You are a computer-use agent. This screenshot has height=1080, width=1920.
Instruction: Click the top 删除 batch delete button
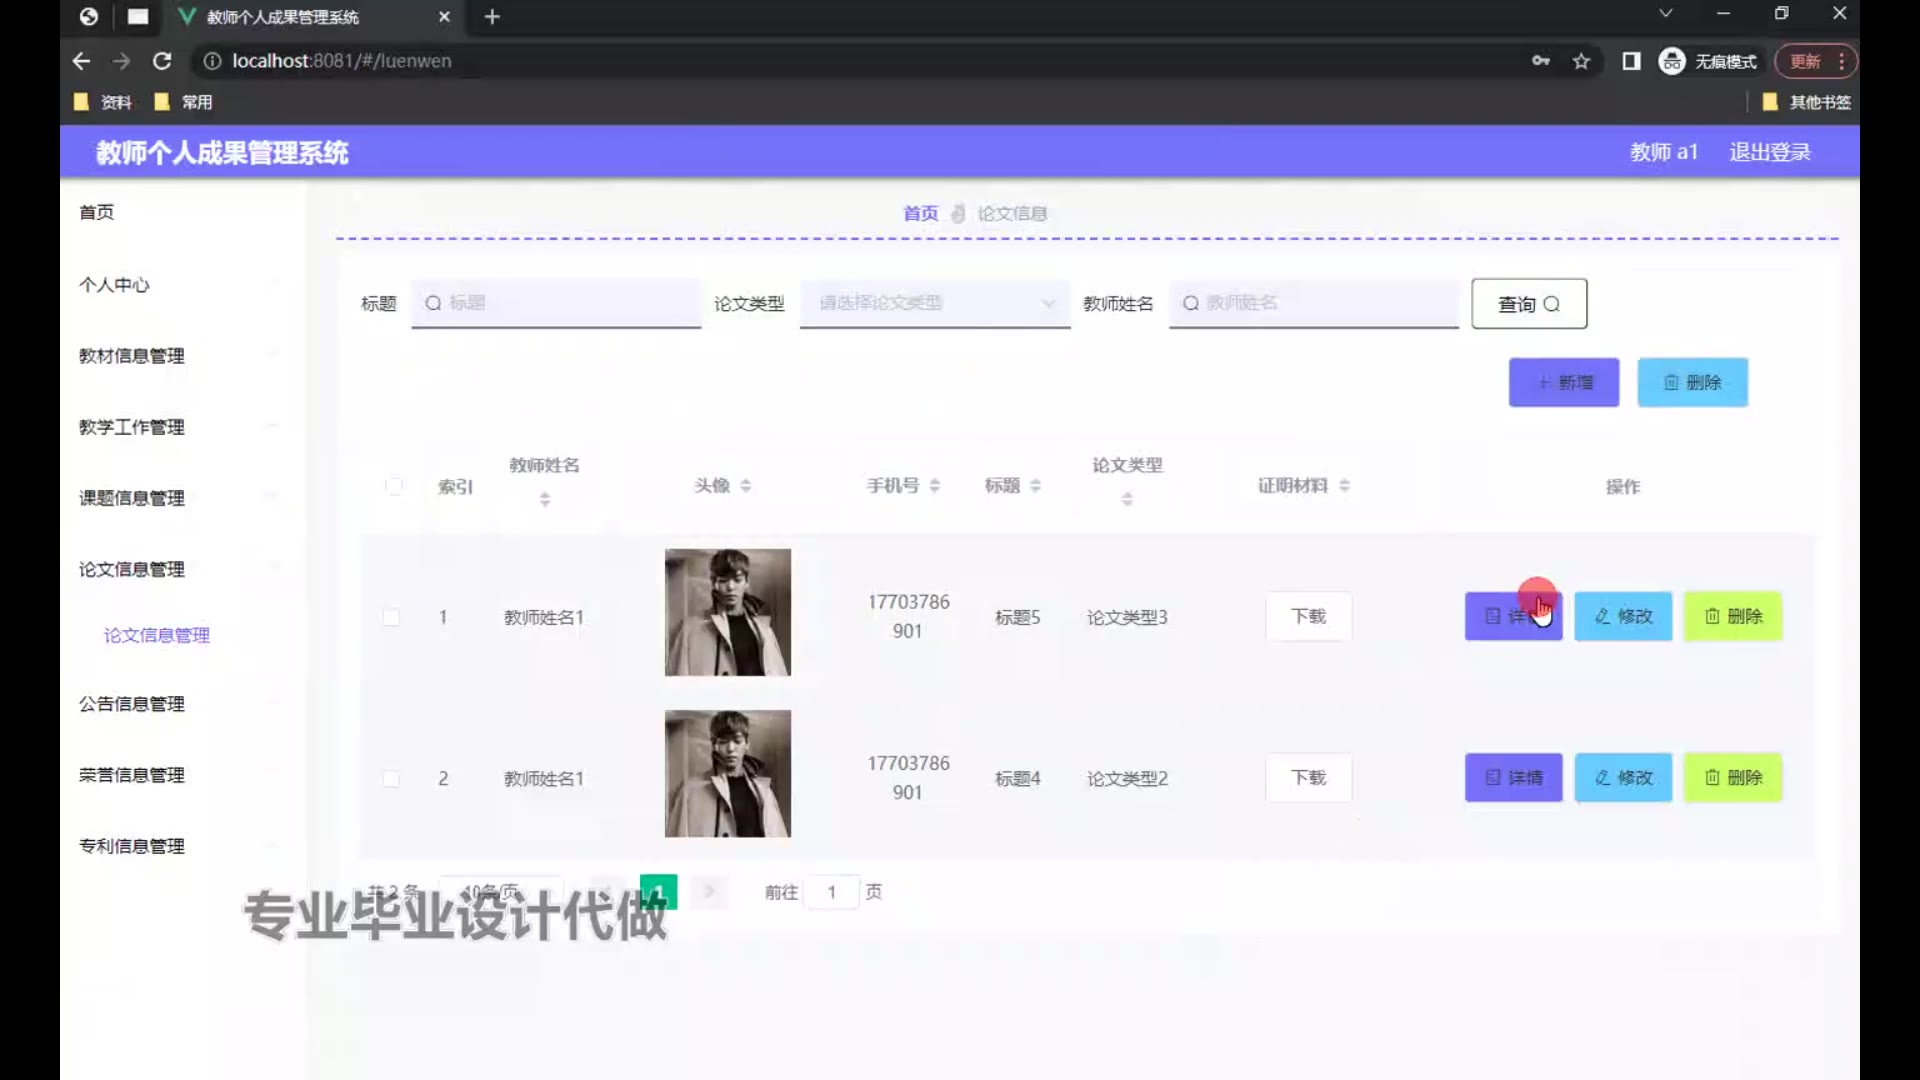[x=1693, y=382]
